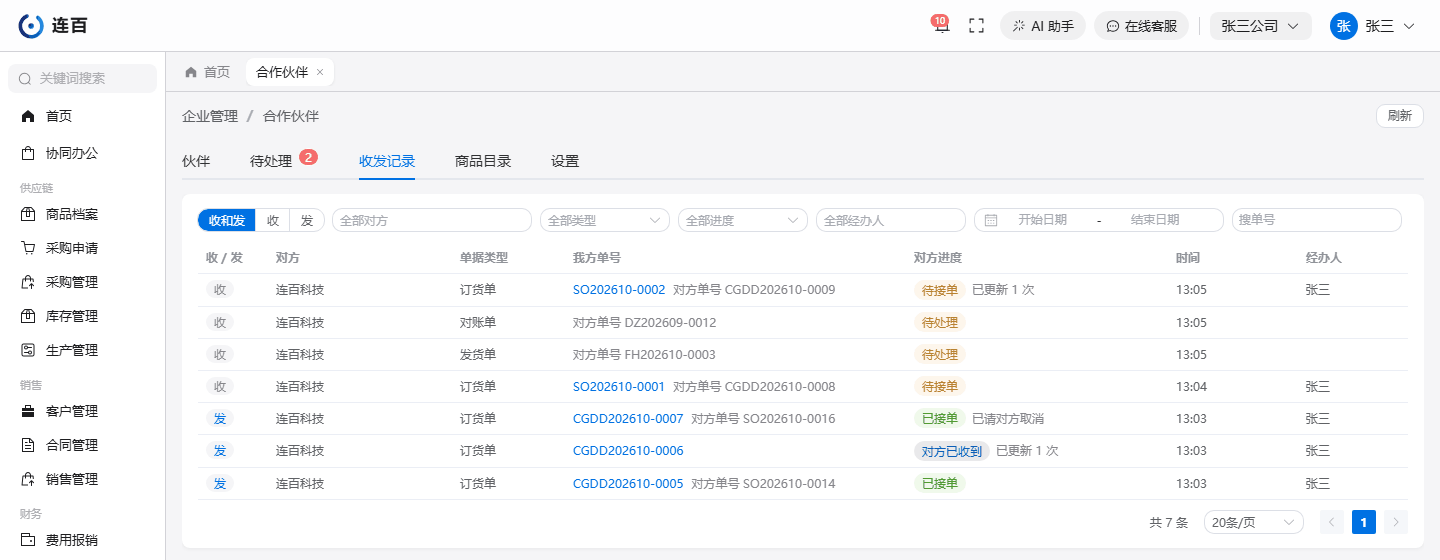Screen dimensions: 1440x560
Task: Open 在线客服 online support
Action: pyautogui.click(x=1141, y=26)
